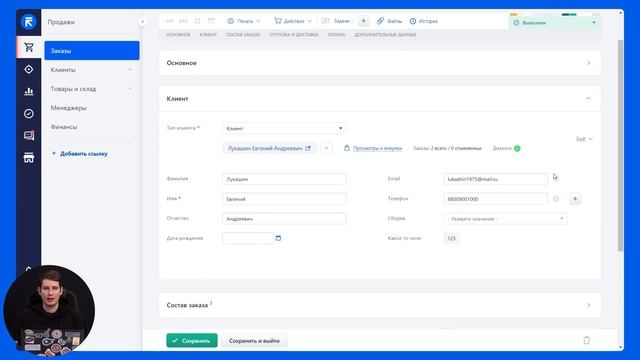Click the Отчество input field
640x360 pixels.
click(x=284, y=219)
